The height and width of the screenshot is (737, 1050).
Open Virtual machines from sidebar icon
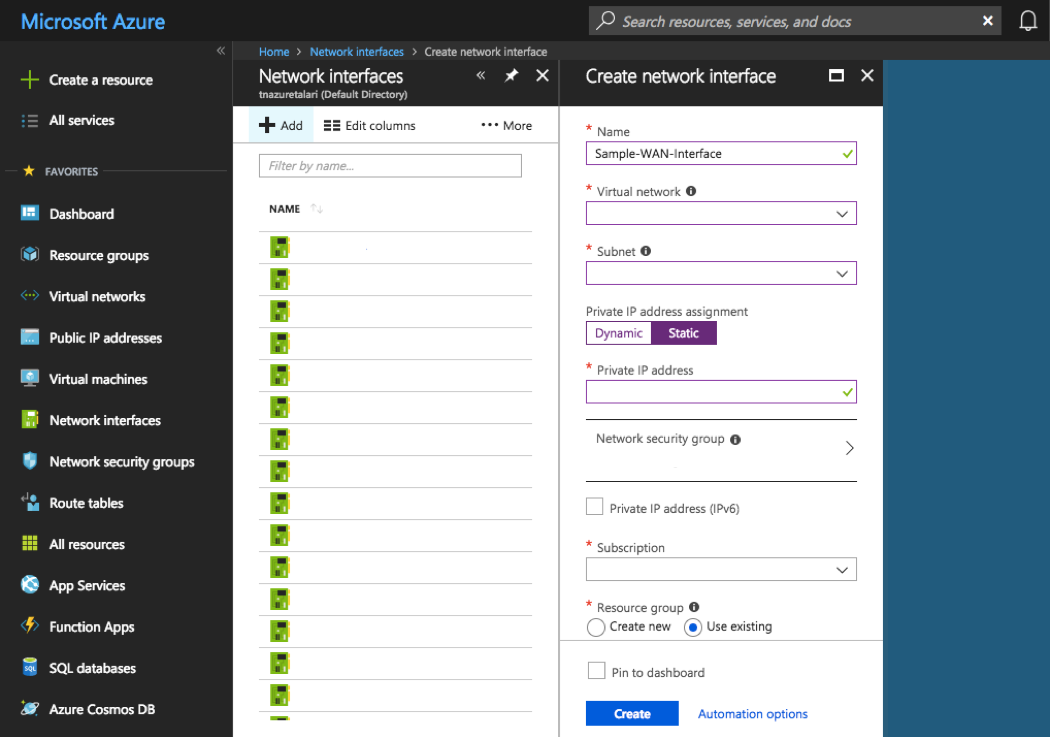click(x=30, y=379)
